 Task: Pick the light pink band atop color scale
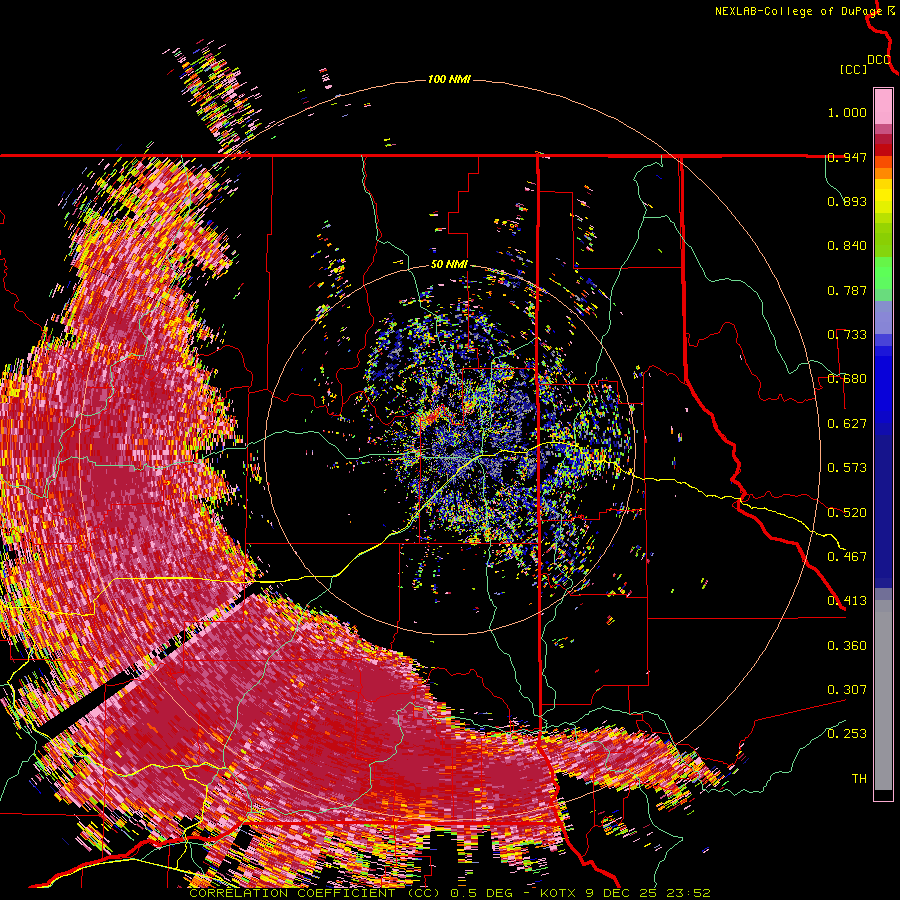[883, 106]
